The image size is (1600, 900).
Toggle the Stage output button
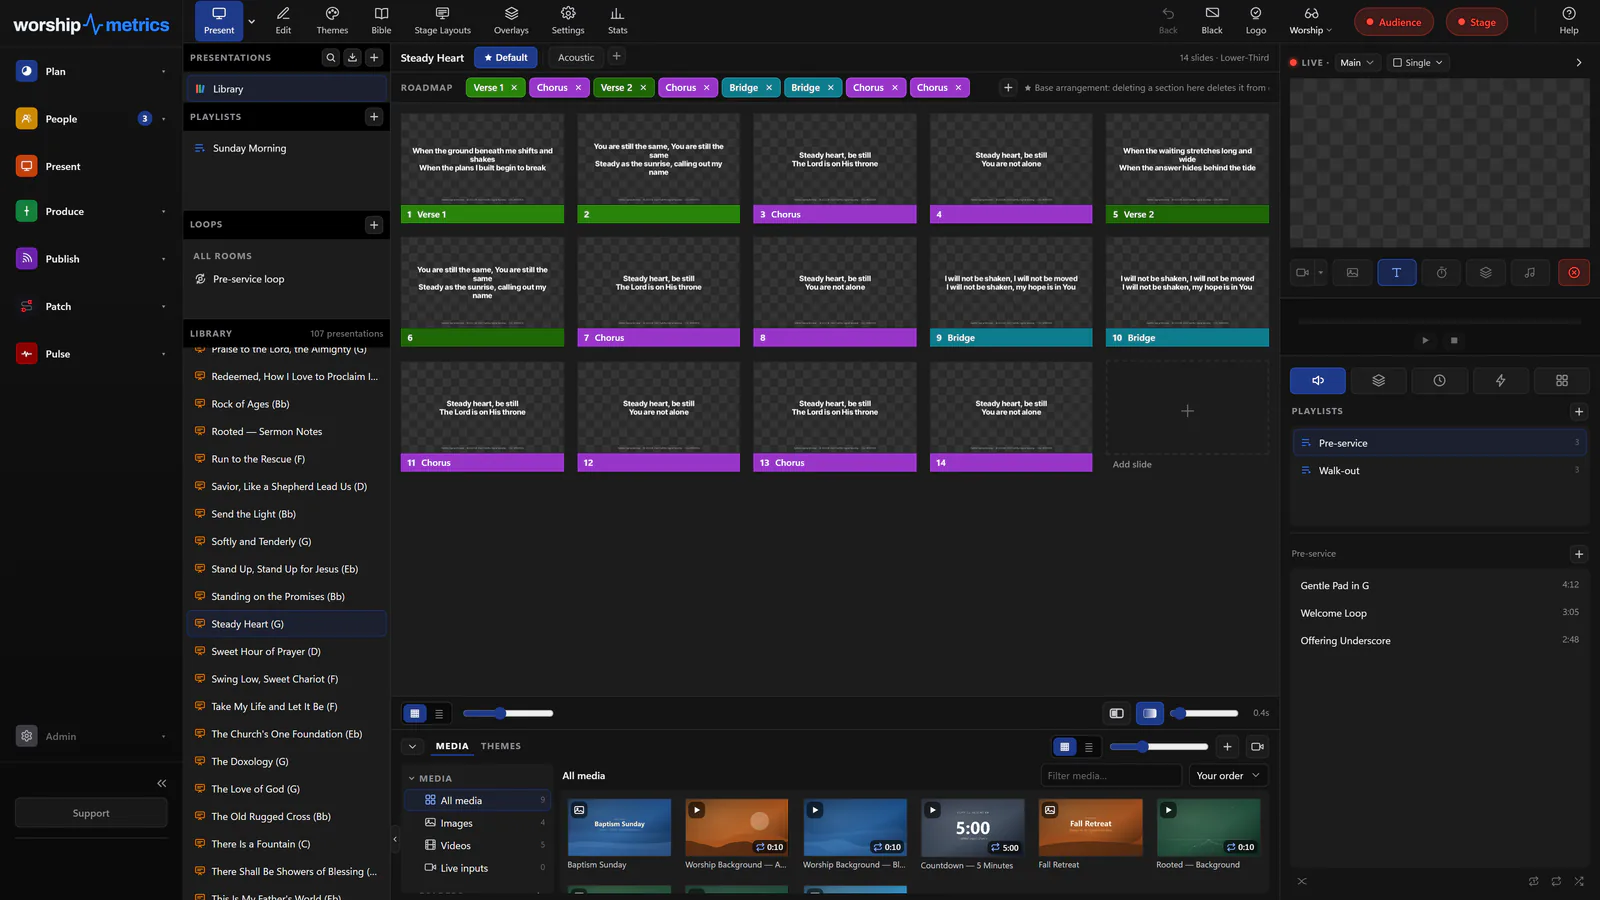click(1477, 22)
